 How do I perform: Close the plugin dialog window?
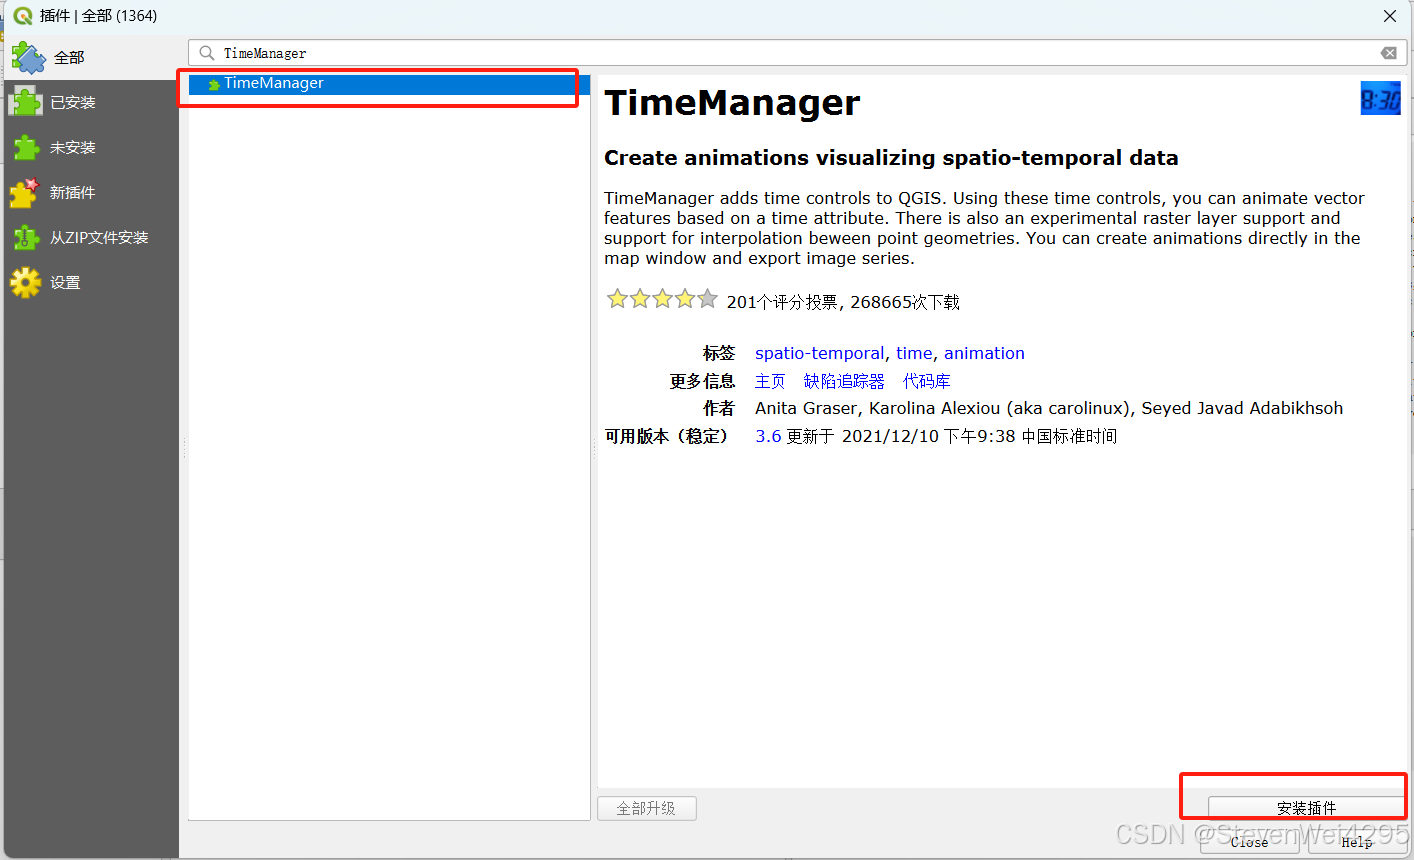tap(1390, 16)
